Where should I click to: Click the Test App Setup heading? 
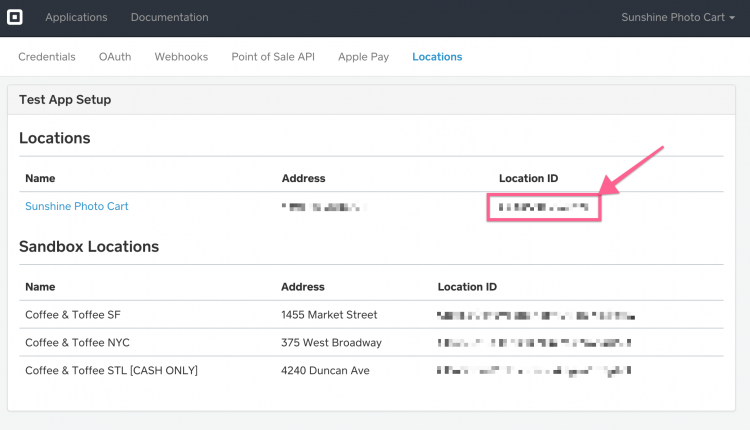(x=65, y=99)
